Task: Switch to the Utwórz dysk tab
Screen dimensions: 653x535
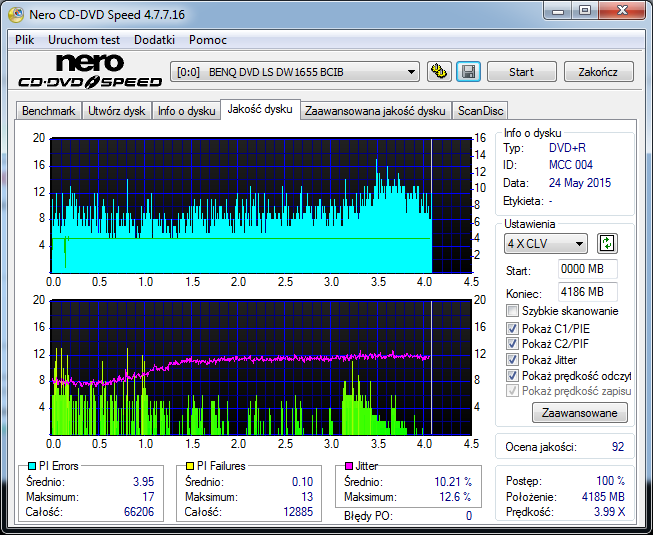Action: [x=117, y=111]
